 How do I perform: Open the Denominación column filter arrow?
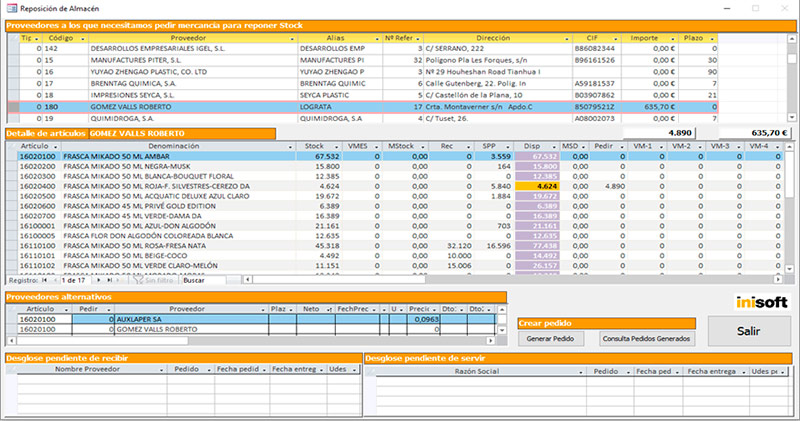pos(290,147)
